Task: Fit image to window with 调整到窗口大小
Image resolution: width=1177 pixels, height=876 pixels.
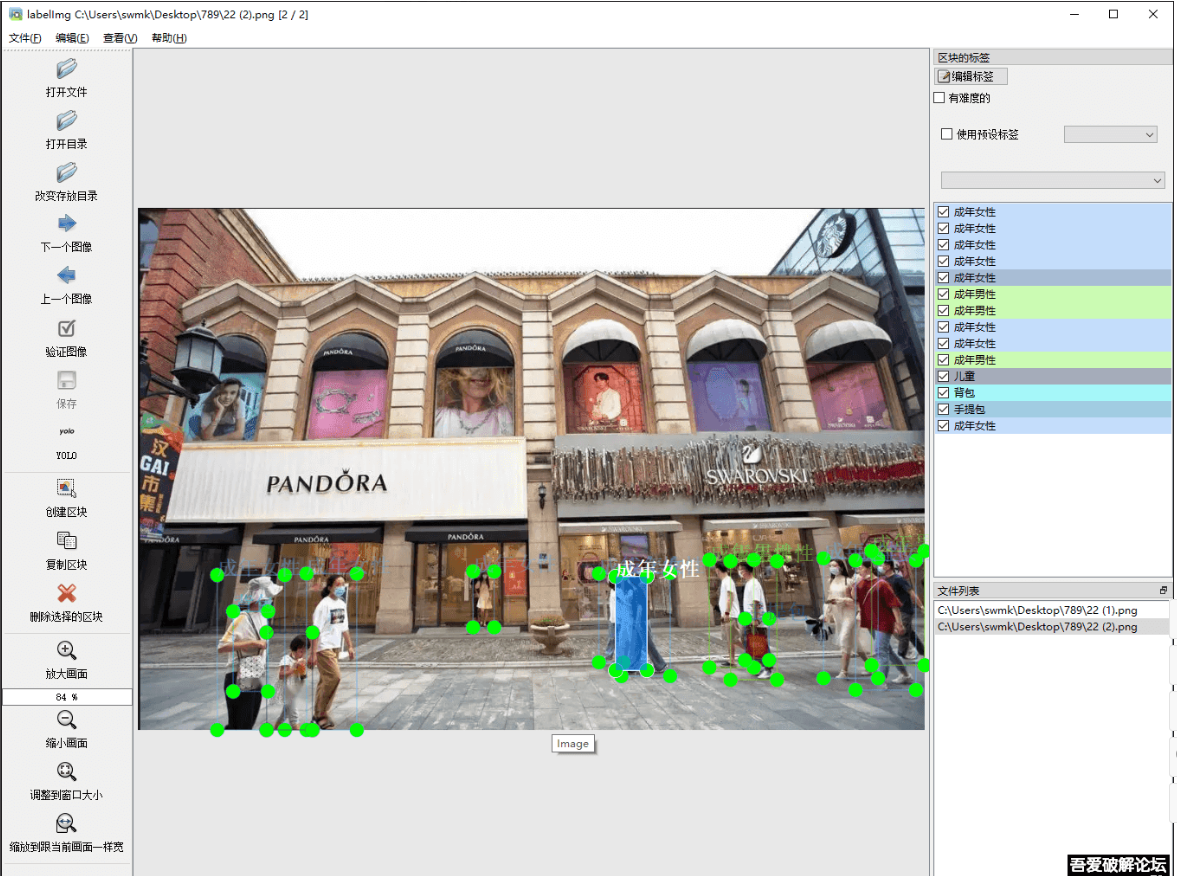Action: pyautogui.click(x=66, y=772)
